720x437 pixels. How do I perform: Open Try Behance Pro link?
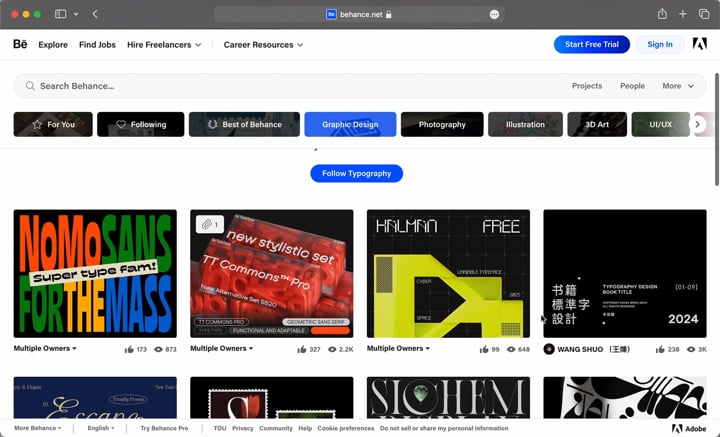[164, 428]
